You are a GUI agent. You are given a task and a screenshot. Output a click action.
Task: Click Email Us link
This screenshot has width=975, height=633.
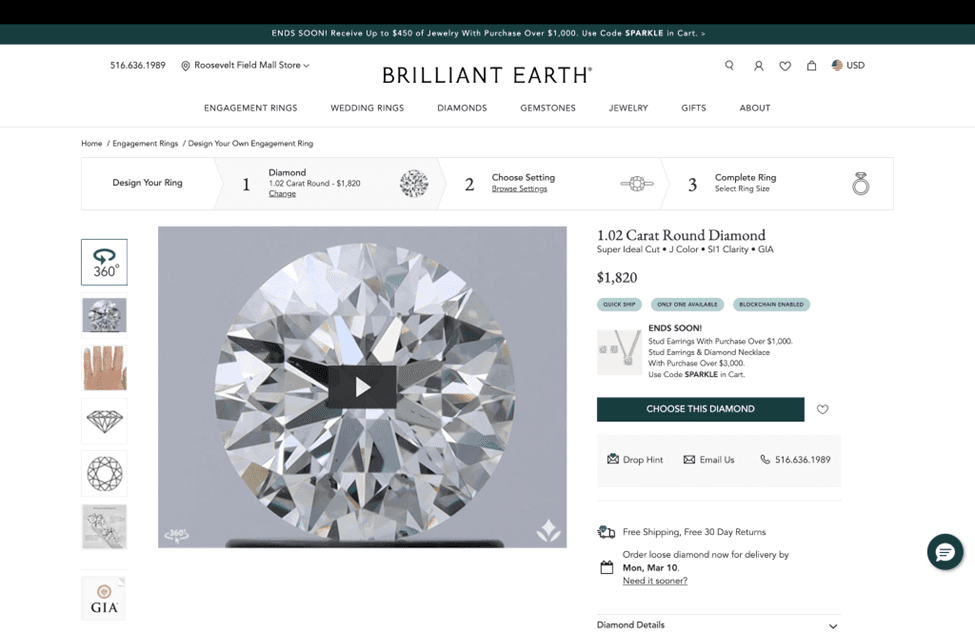709,460
